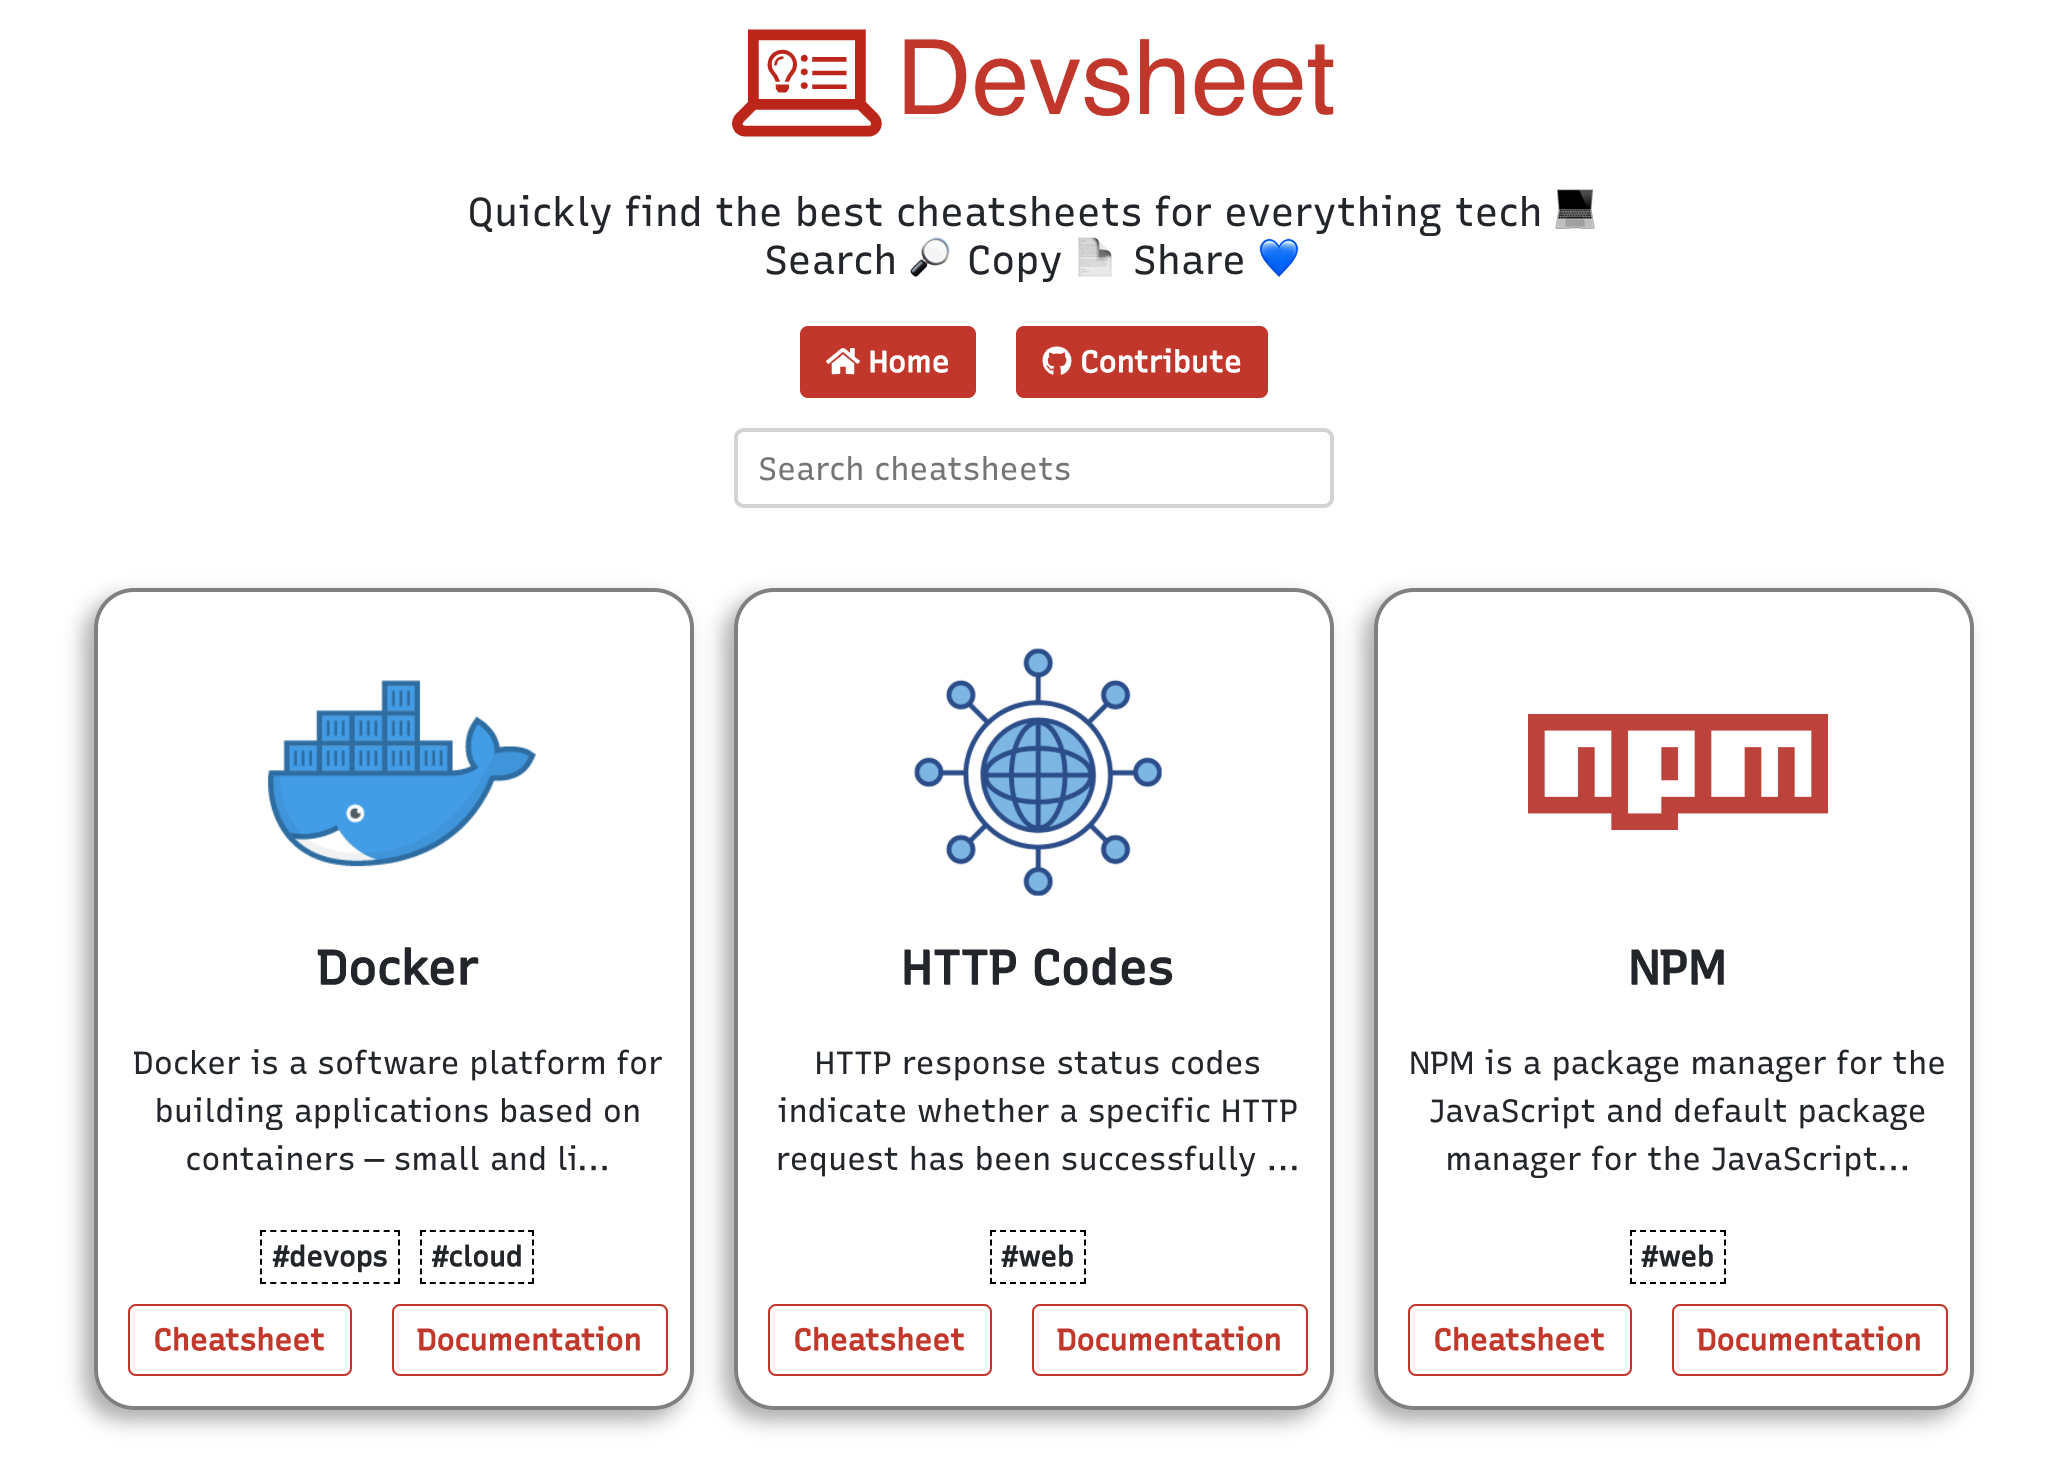Open the Home button
This screenshot has width=2058, height=1458.
[887, 362]
